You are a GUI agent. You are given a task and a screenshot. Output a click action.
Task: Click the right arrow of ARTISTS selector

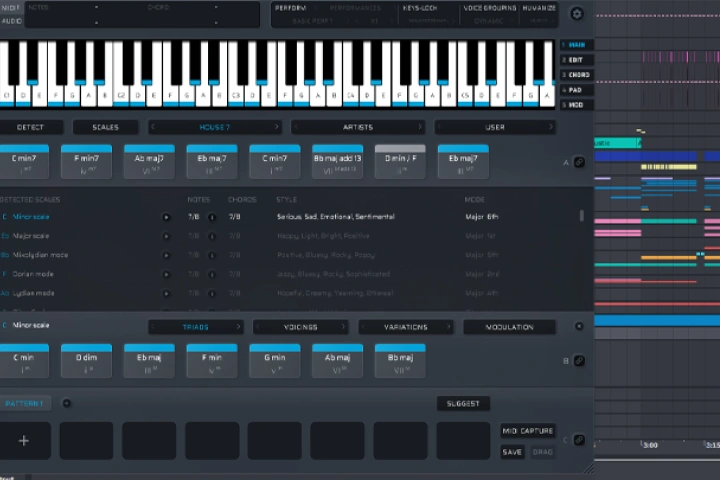click(x=420, y=127)
